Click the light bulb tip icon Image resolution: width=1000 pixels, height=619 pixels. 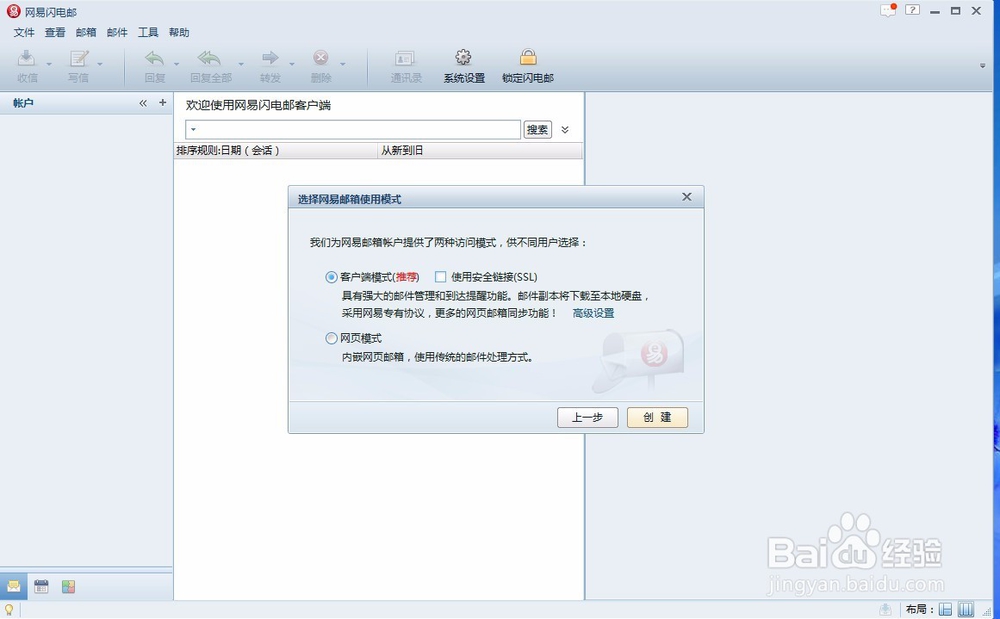[x=9, y=610]
